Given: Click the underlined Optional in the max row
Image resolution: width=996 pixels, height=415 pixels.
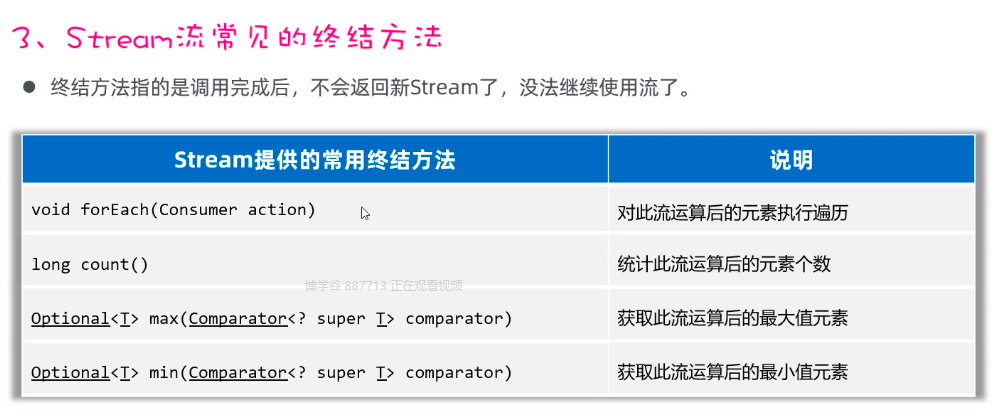Looking at the screenshot, I should [x=69, y=319].
